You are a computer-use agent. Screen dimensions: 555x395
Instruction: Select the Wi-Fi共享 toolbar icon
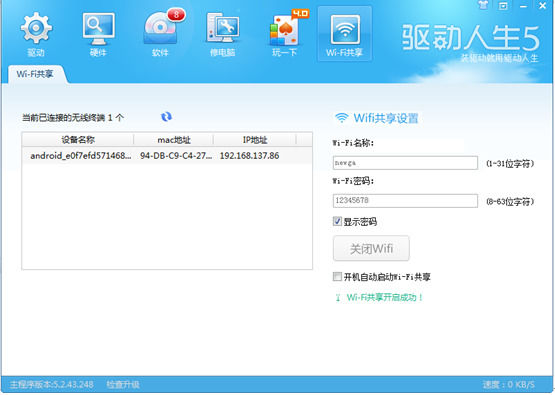click(345, 34)
